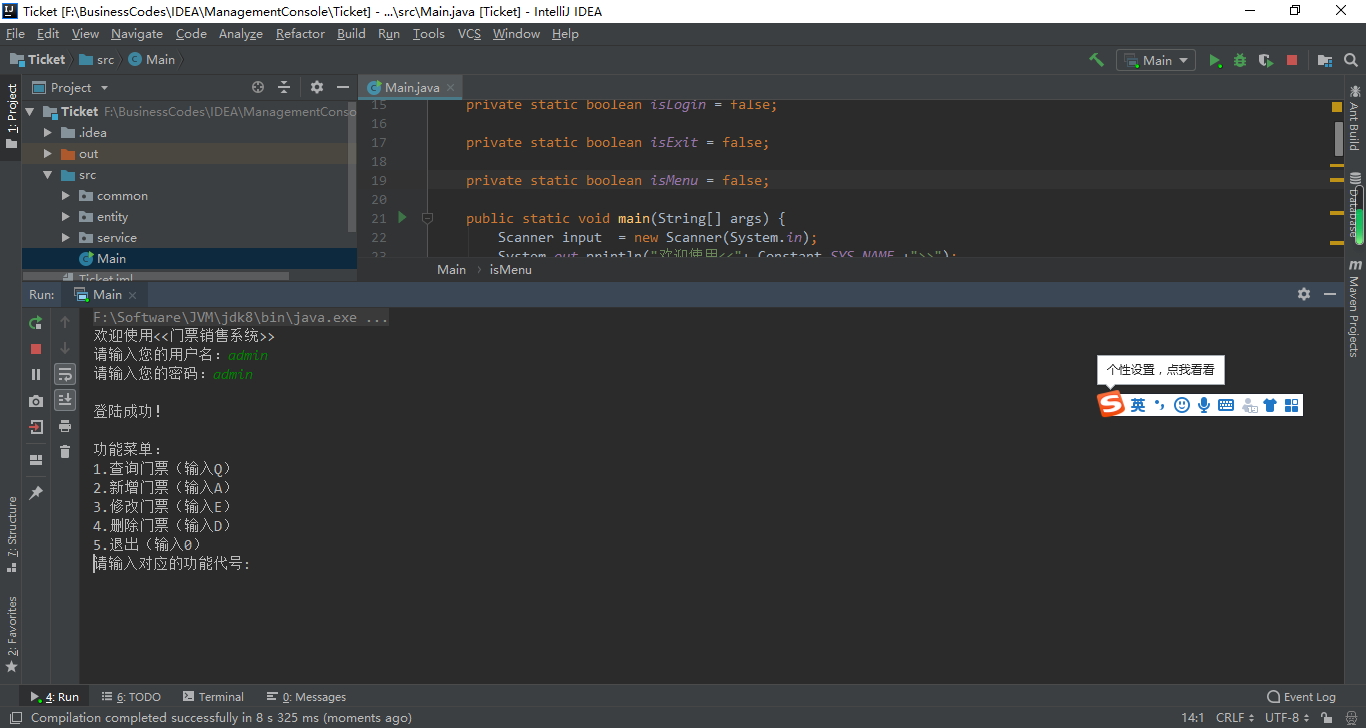
Task: Open Project panel settings gear
Action: point(317,87)
